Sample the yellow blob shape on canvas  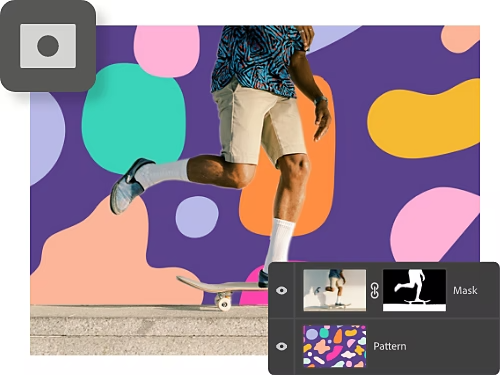pyautogui.click(x=423, y=120)
